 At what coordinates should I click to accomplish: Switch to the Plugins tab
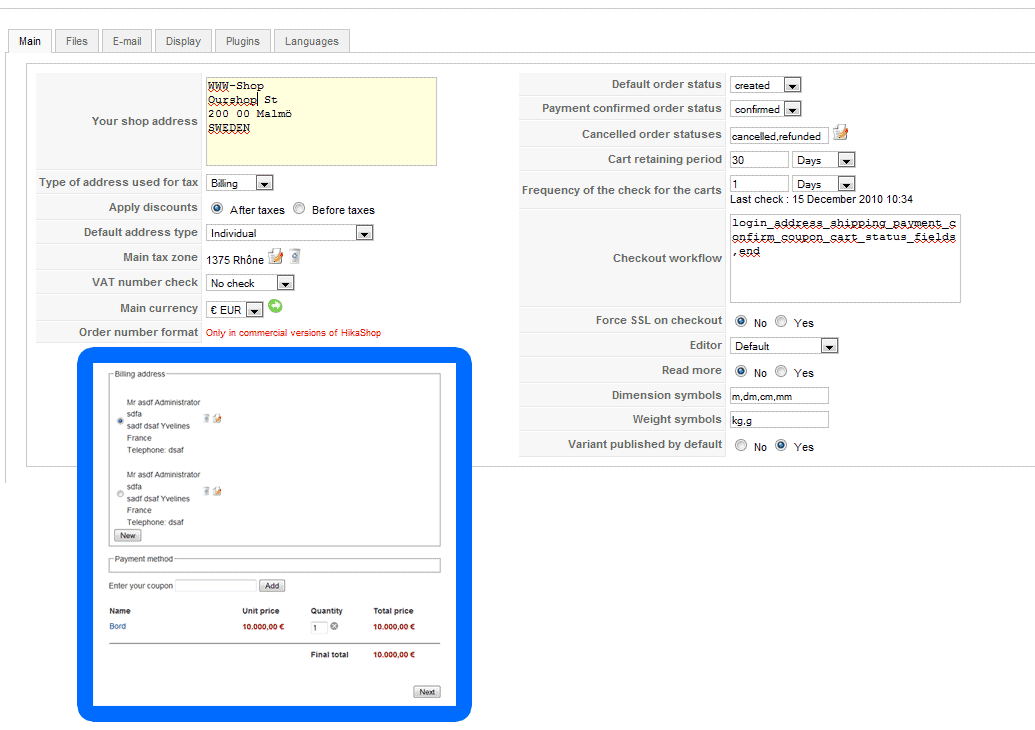point(243,41)
